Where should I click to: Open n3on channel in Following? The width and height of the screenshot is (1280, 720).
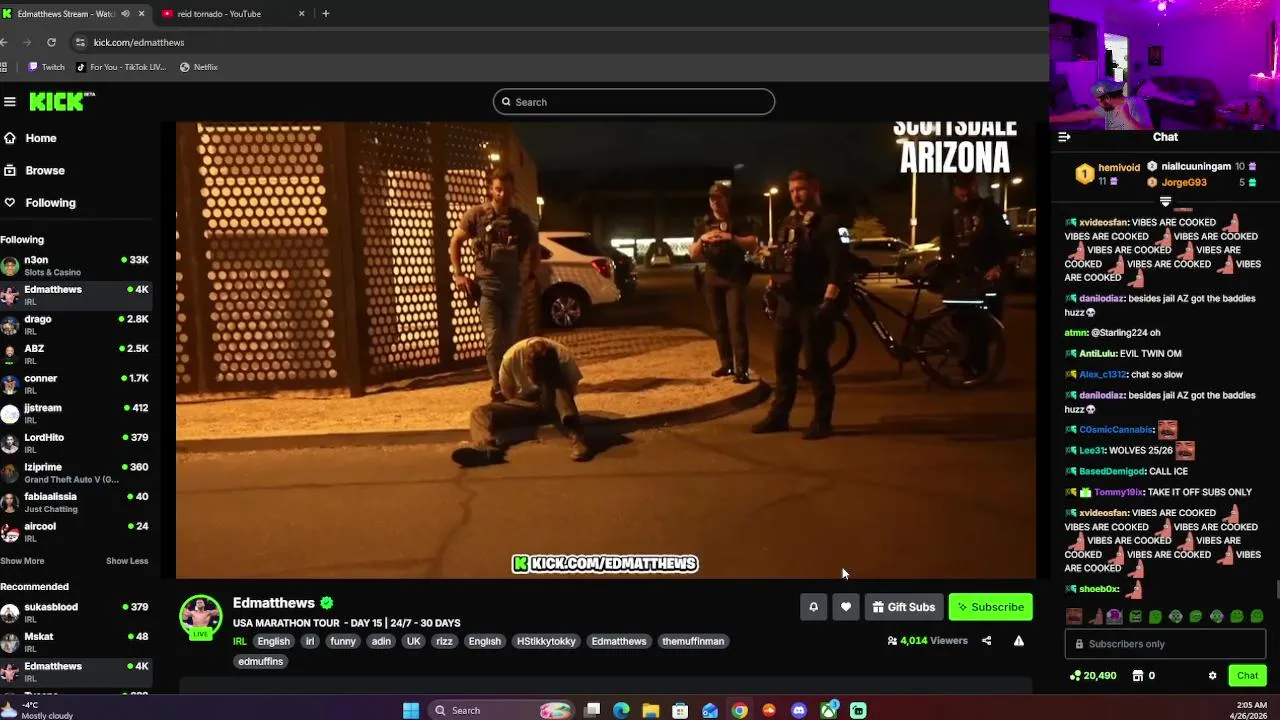tap(76, 265)
